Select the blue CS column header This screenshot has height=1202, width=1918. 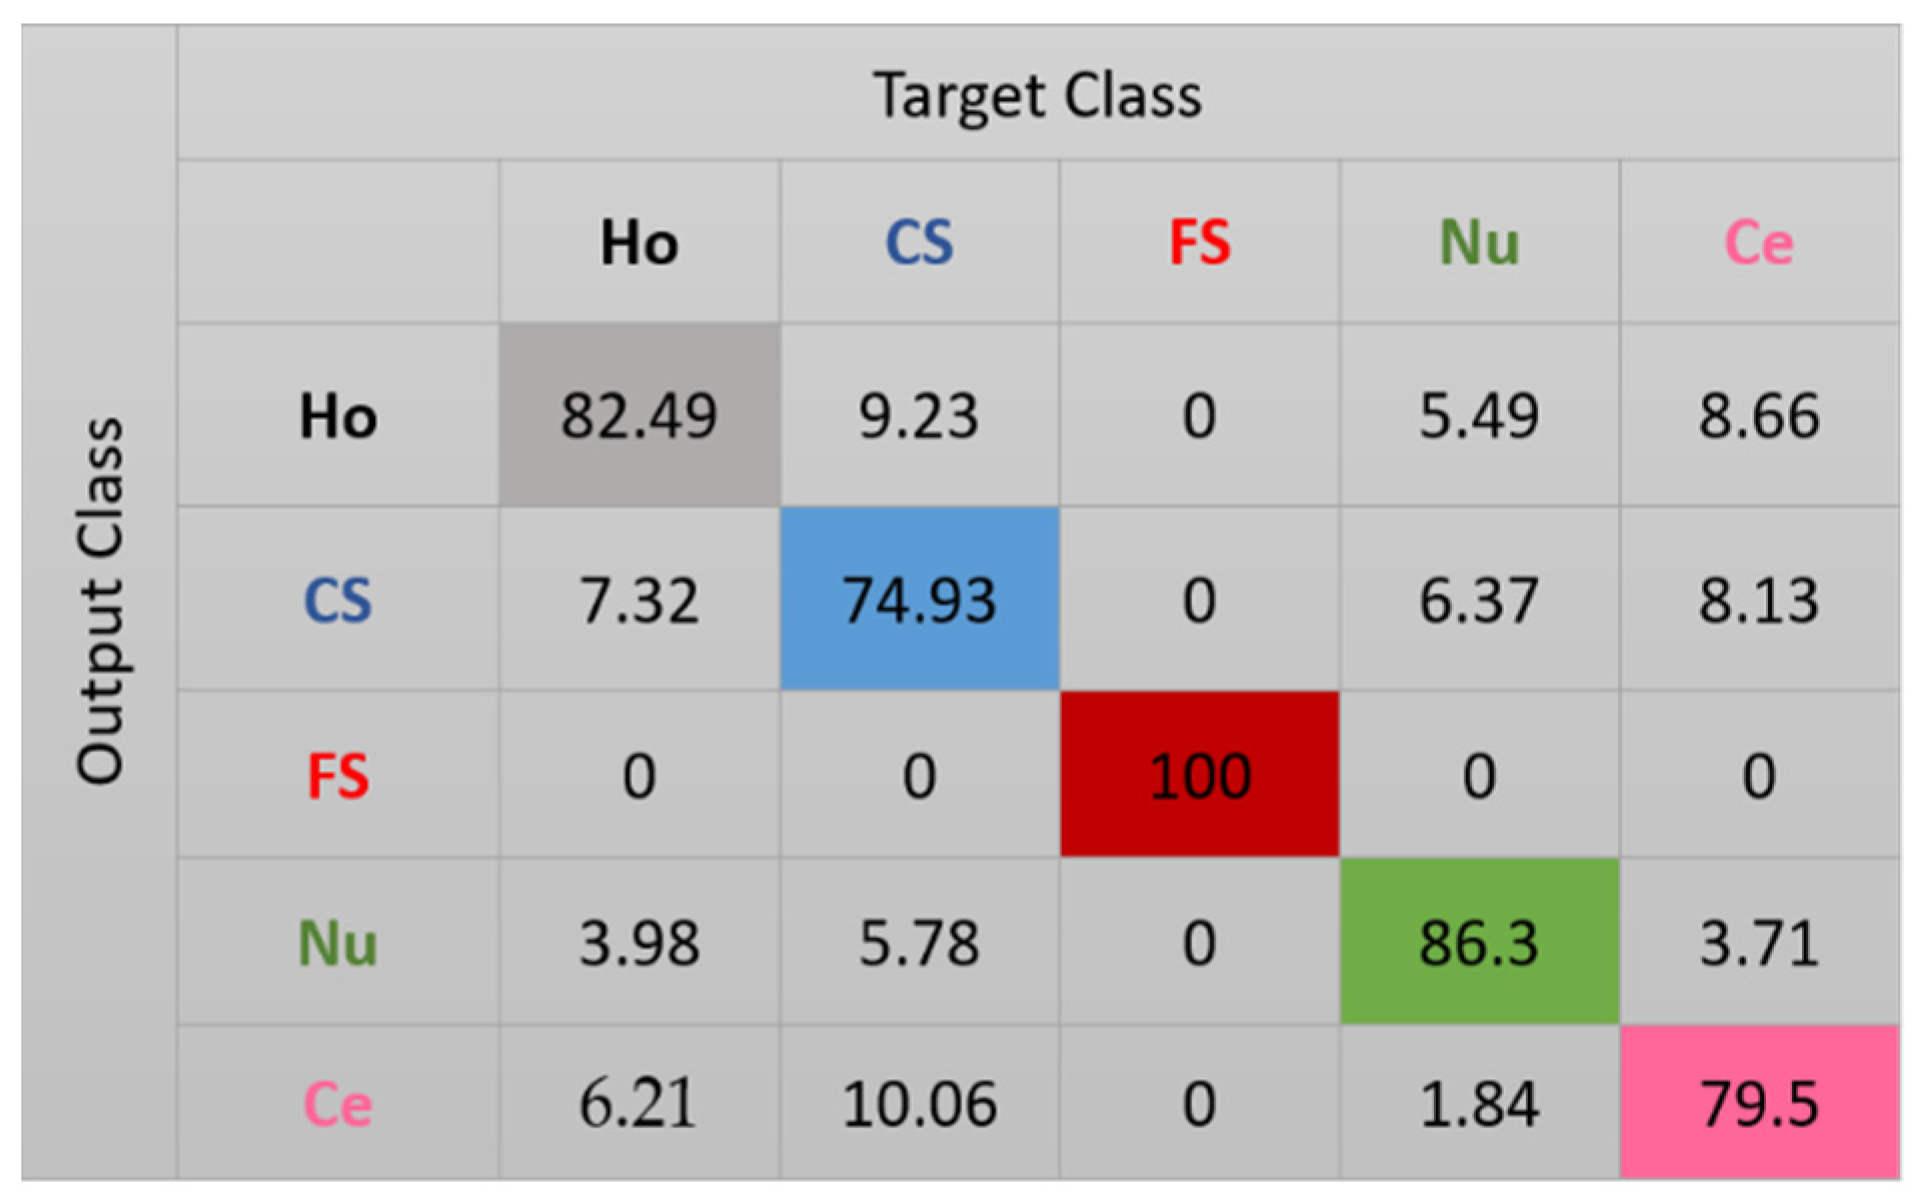click(x=919, y=243)
